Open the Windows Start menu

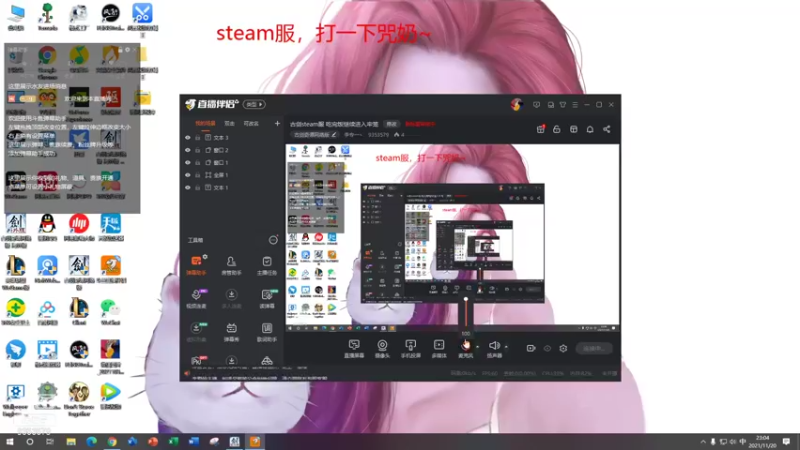tap(10, 442)
